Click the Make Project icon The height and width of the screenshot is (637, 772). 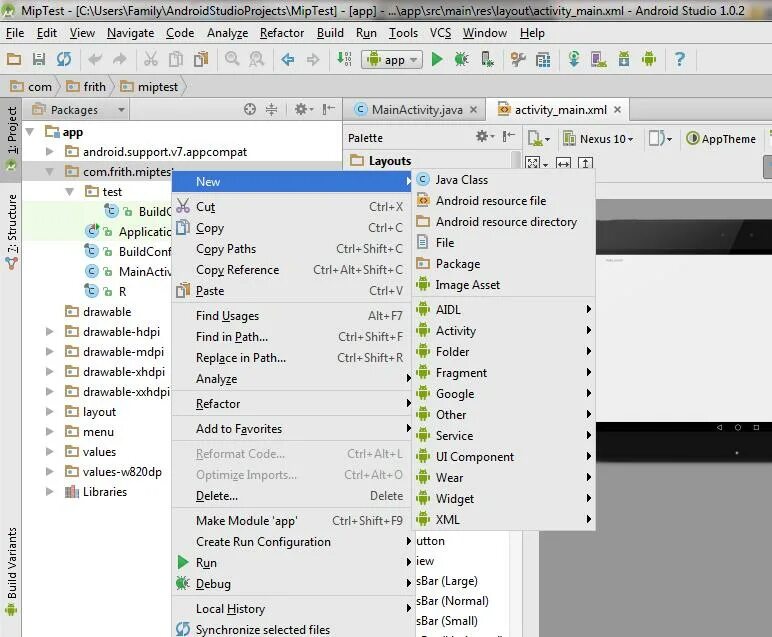[x=344, y=59]
